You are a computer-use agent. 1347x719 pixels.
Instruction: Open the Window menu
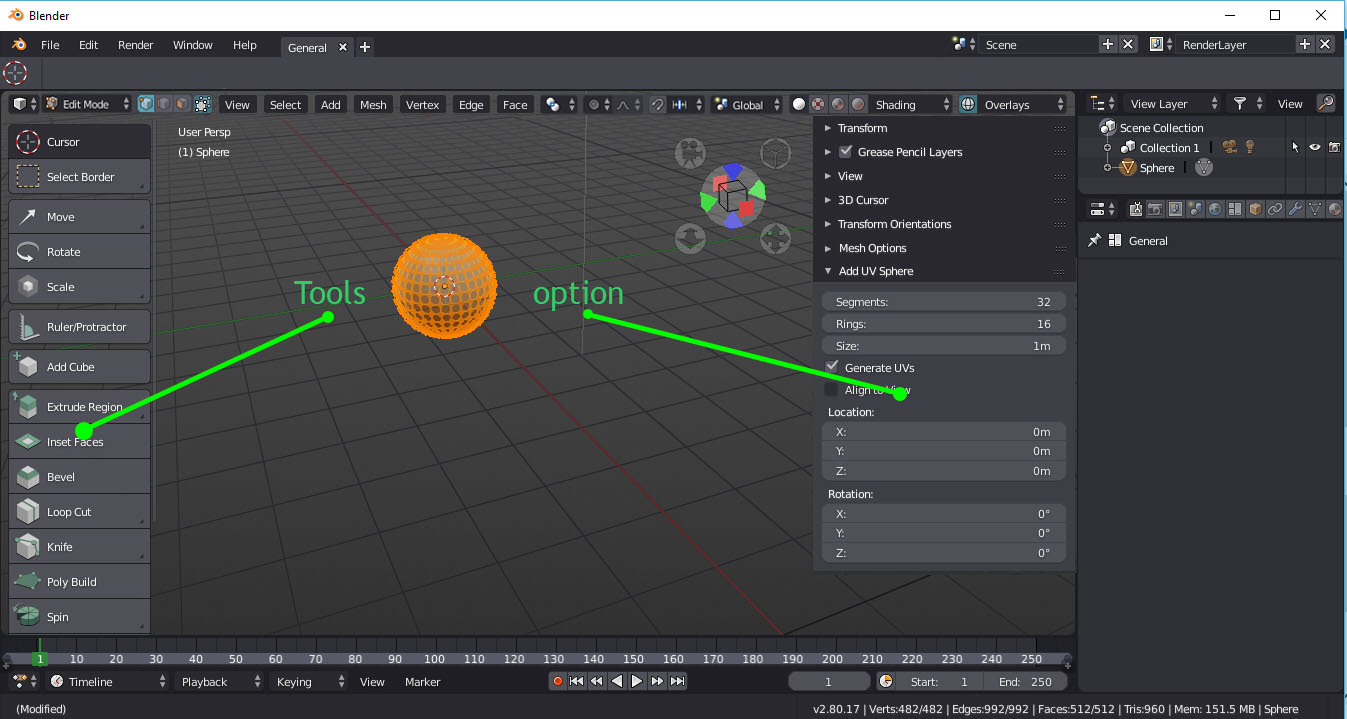point(192,45)
